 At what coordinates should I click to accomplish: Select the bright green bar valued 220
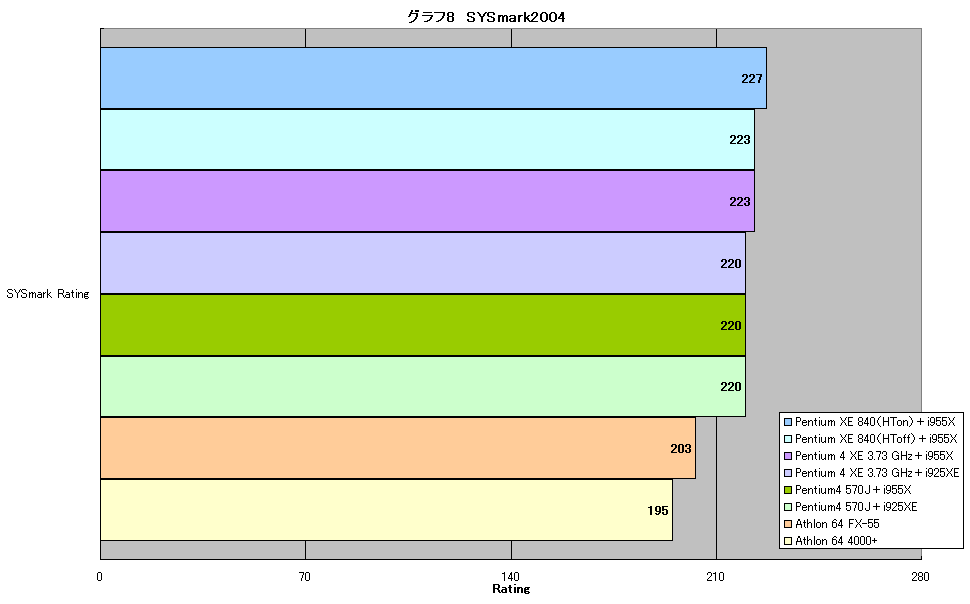423,325
